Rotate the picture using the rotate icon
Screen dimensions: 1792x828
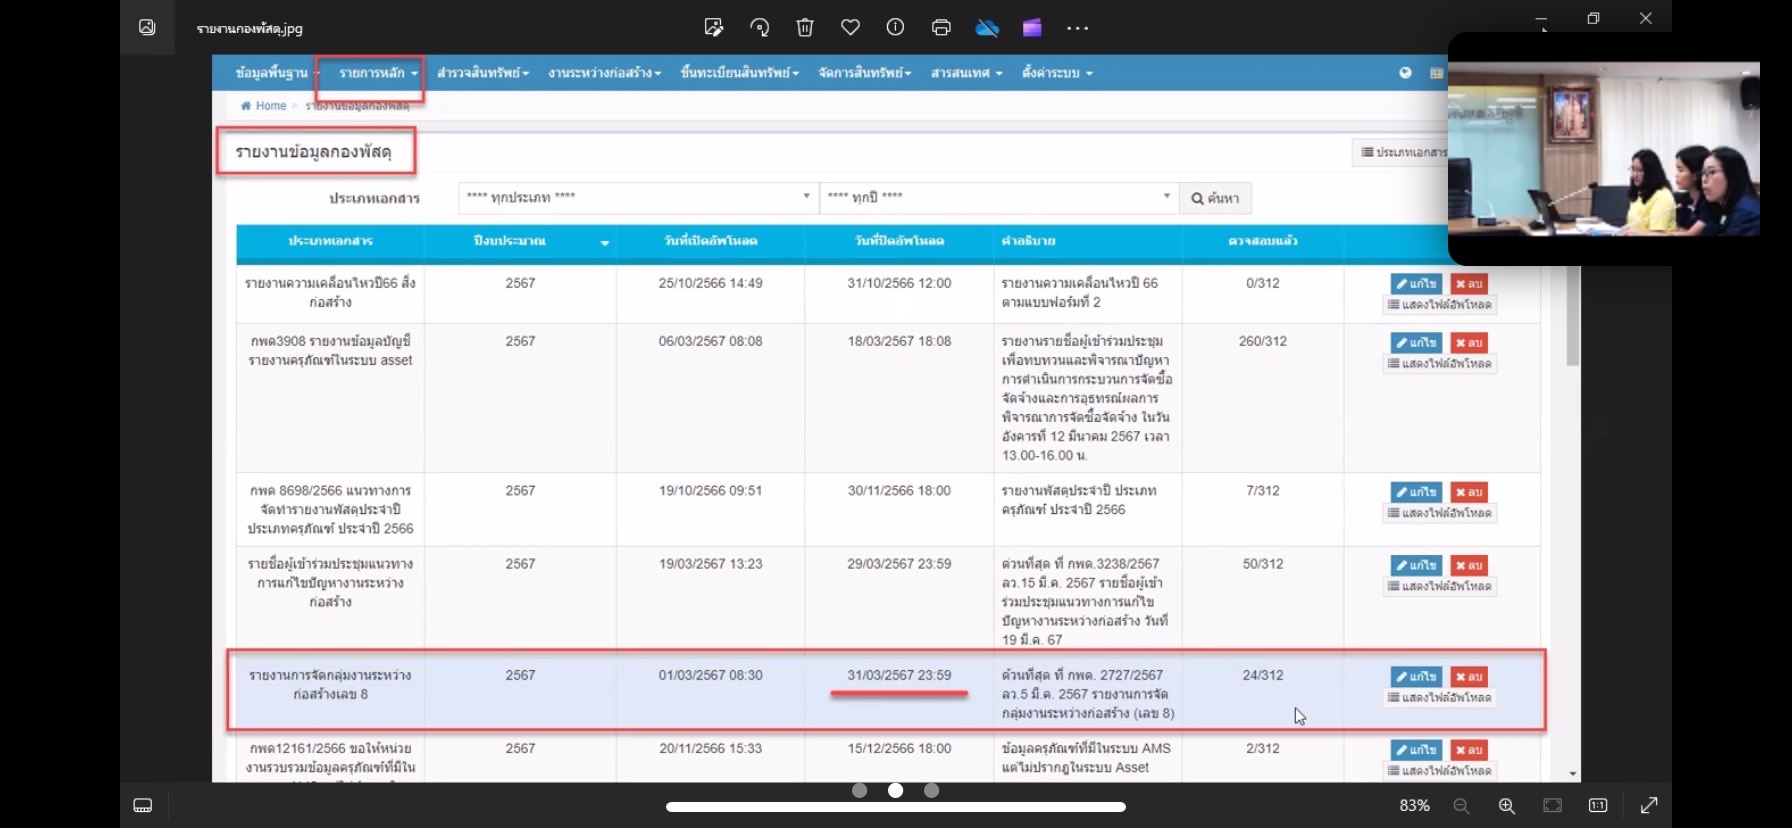760,27
